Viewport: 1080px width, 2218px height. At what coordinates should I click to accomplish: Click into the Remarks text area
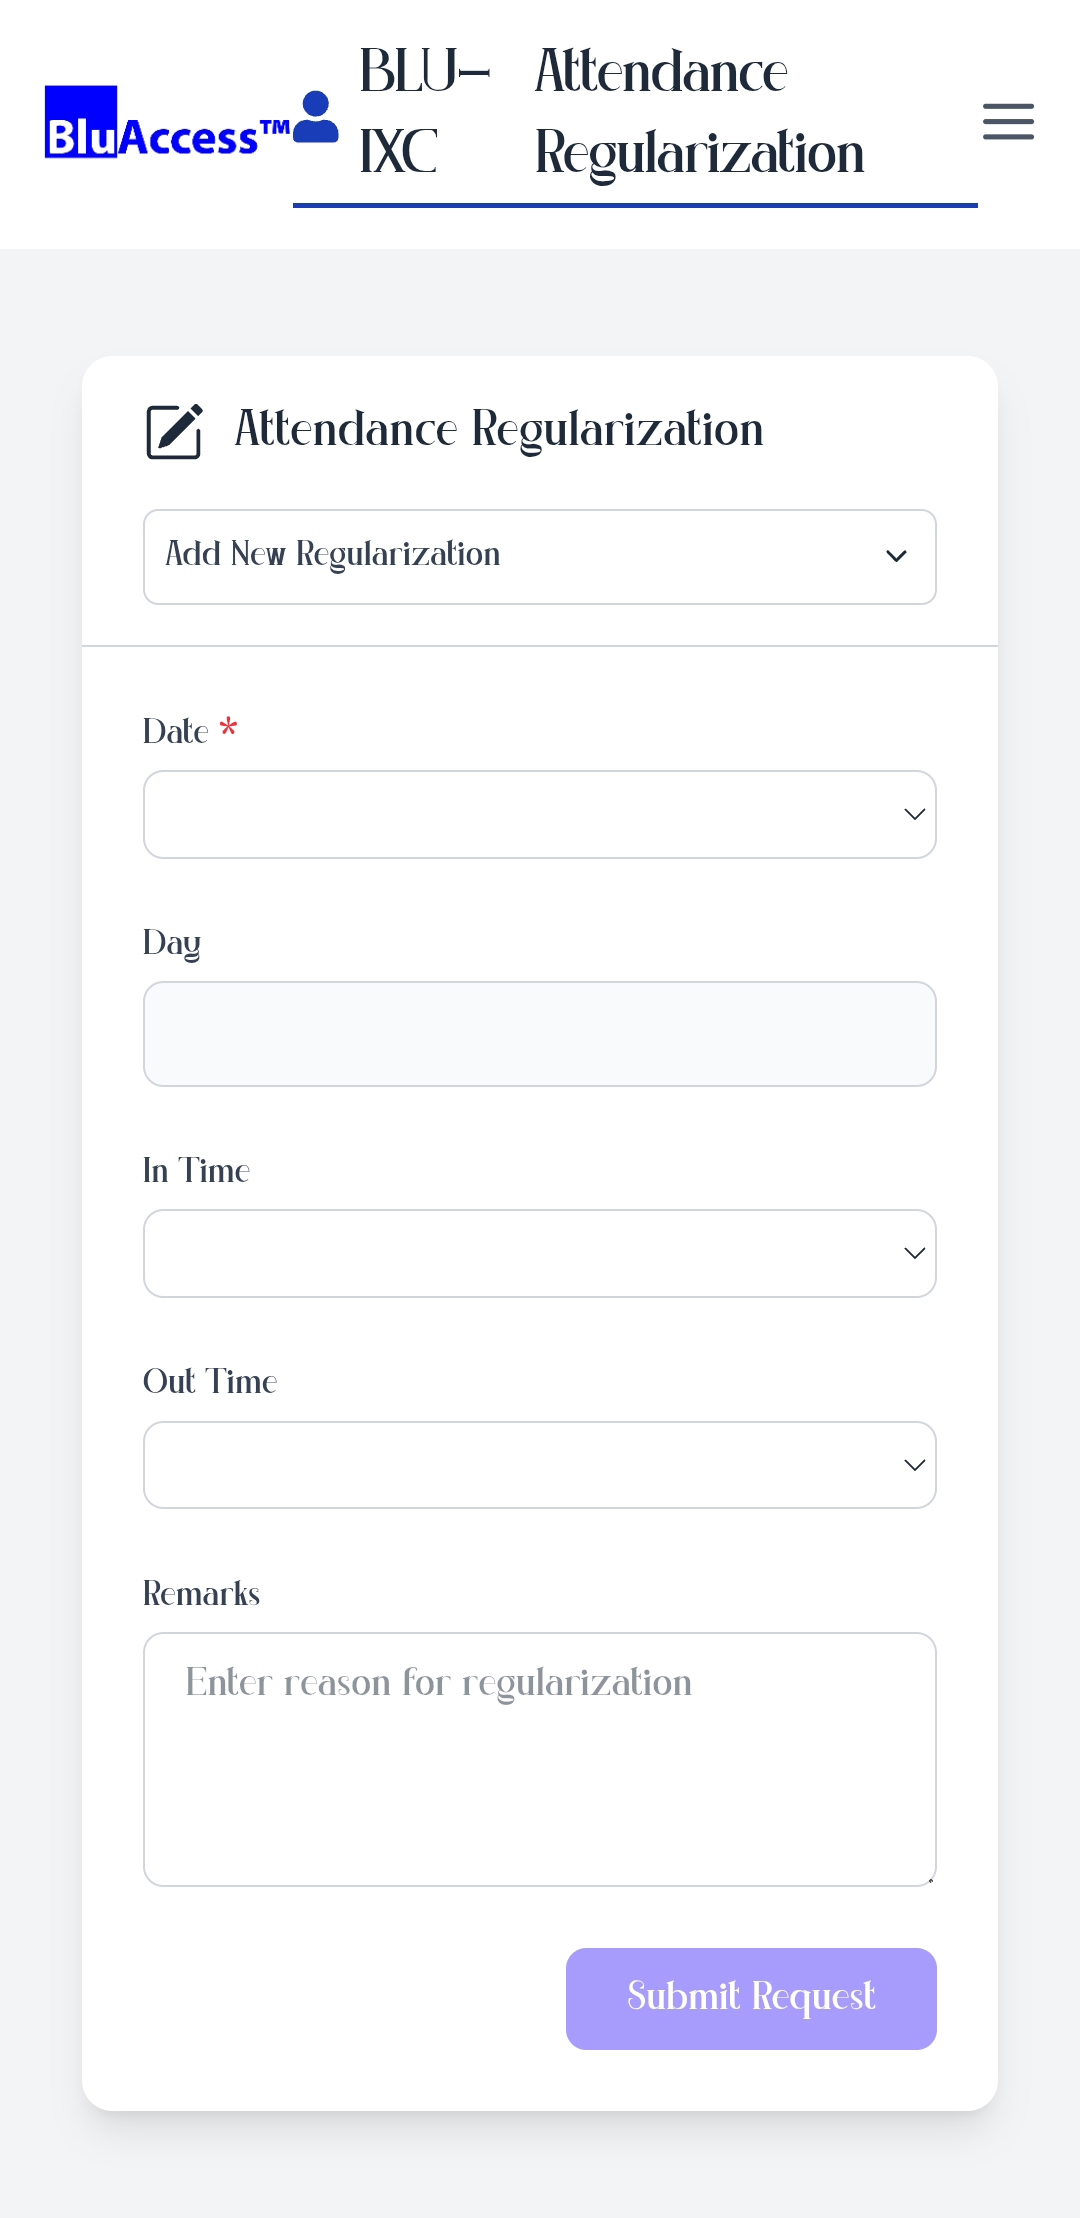[540, 1759]
